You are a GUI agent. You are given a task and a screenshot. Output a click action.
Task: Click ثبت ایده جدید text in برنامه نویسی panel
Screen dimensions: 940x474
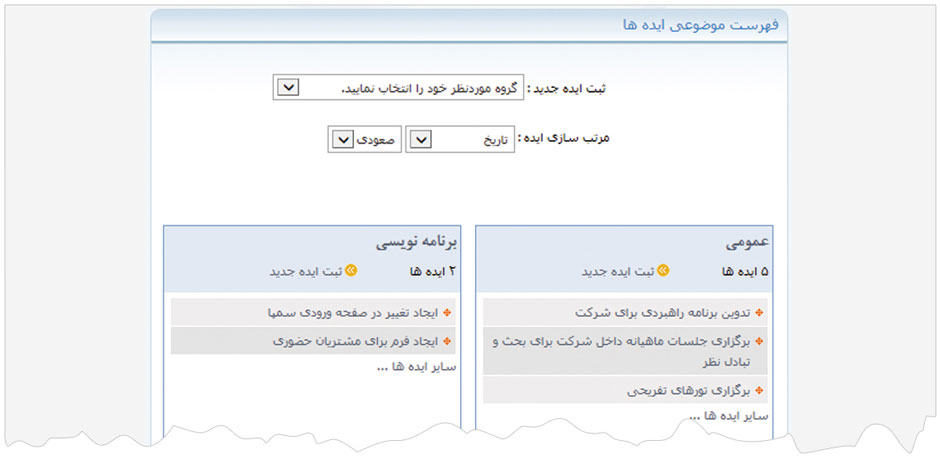tap(305, 271)
